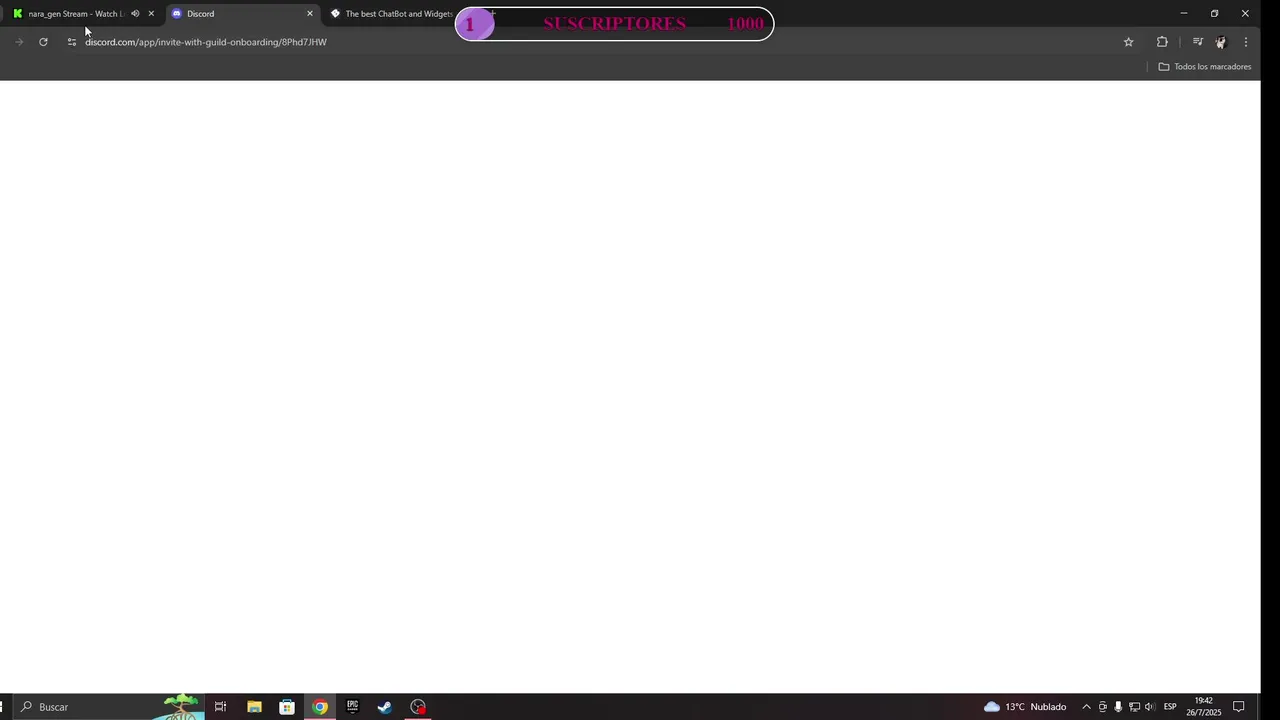The image size is (1280, 720).
Task: Switch the ESP input language indicator
Action: pos(1170,707)
